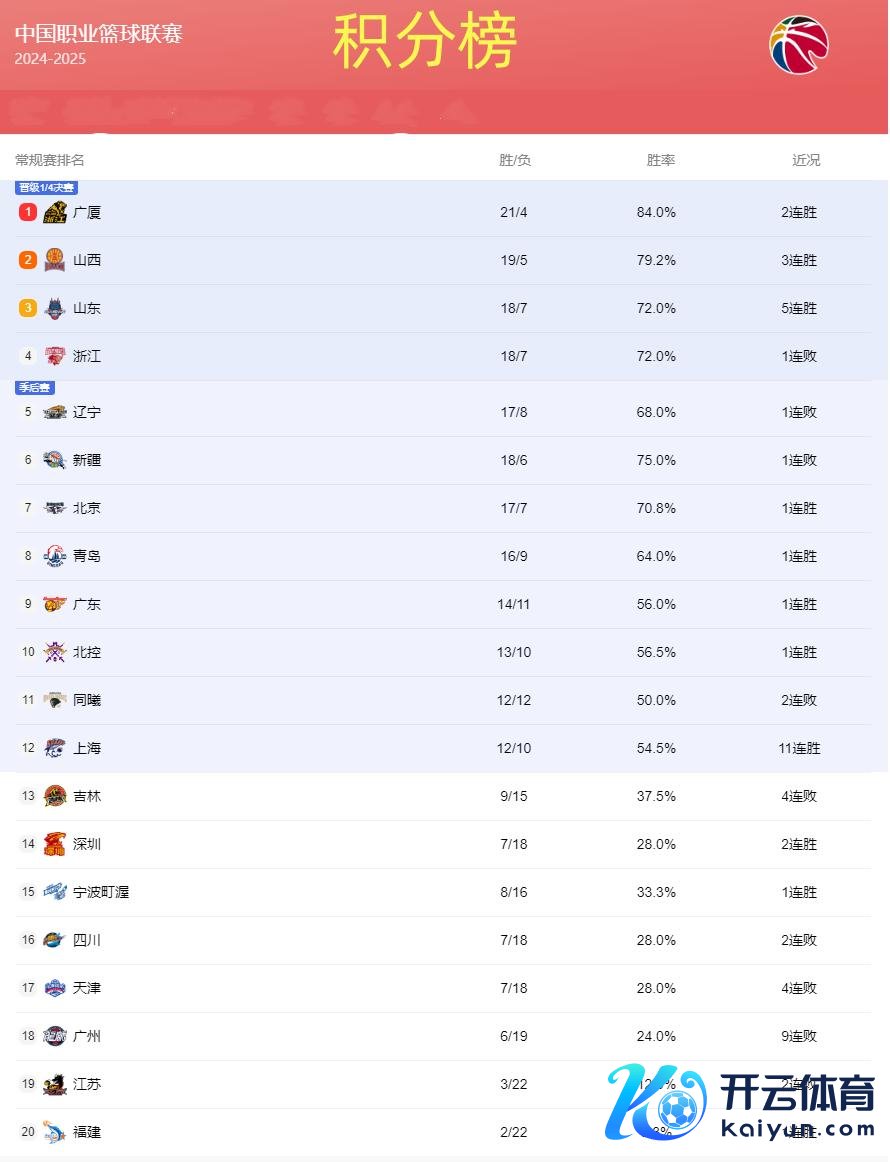
Task: Click the CBA league basketball logo
Action: coord(799,44)
